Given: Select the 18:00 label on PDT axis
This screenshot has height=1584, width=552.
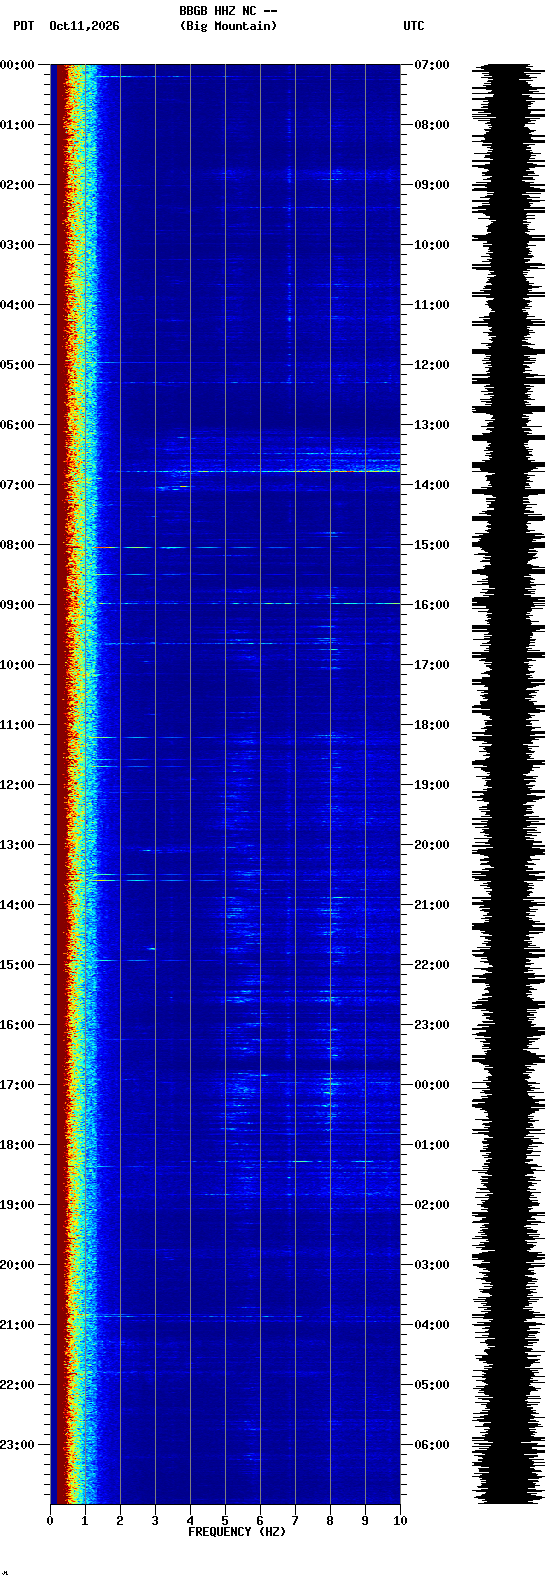Looking at the screenshot, I should [17, 1145].
